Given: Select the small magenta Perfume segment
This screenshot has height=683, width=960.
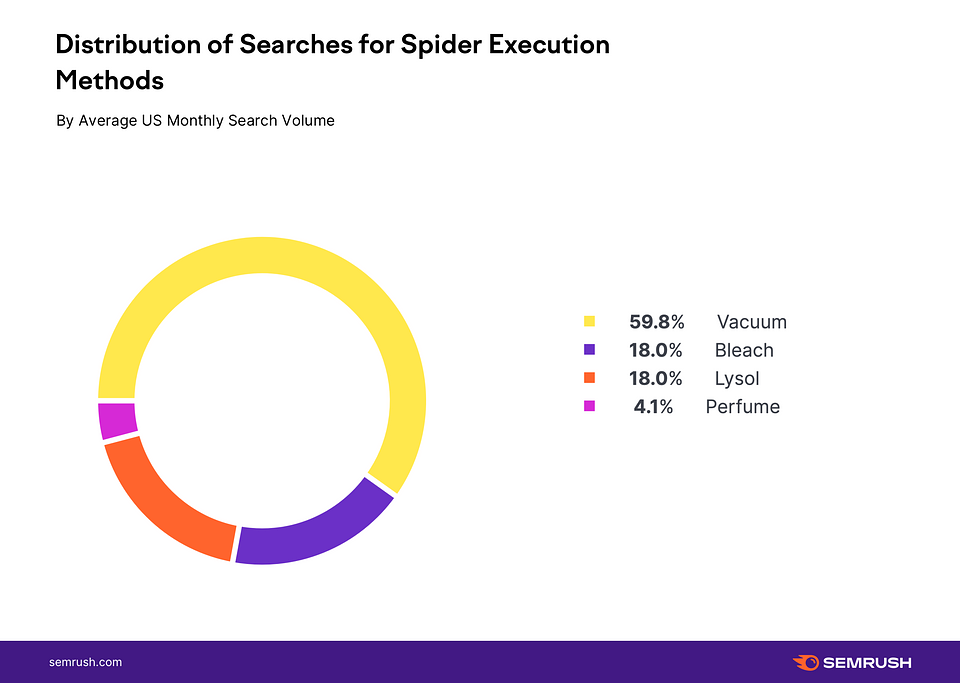Looking at the screenshot, I should pos(117,420).
